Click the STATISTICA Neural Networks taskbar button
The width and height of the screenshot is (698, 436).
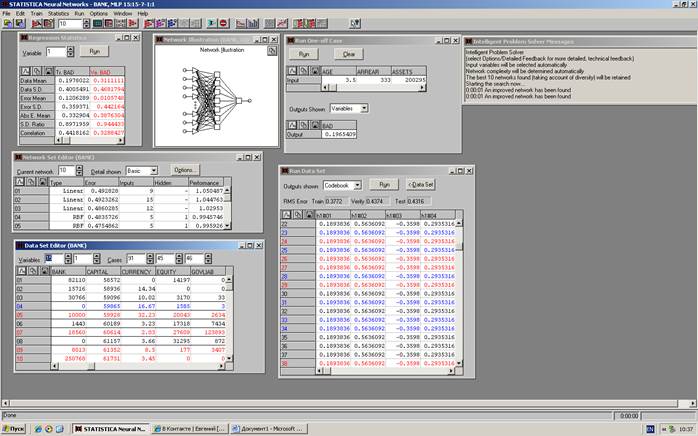click(x=110, y=429)
